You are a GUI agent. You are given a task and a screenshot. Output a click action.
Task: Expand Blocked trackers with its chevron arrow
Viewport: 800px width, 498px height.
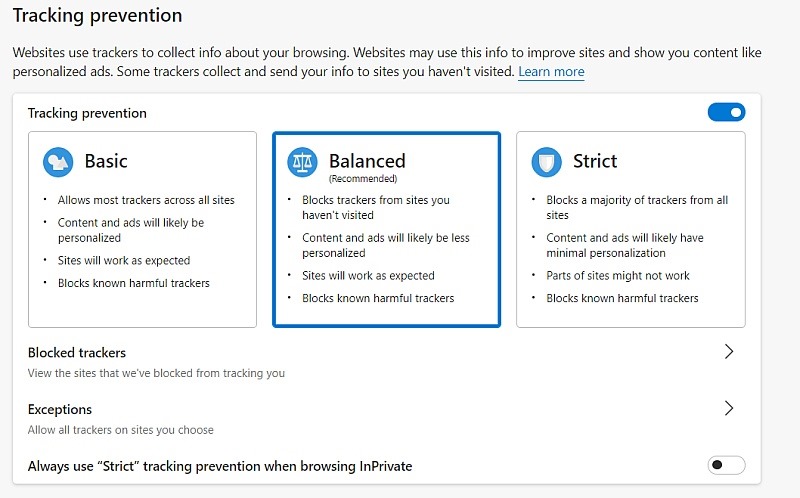pyautogui.click(x=729, y=352)
